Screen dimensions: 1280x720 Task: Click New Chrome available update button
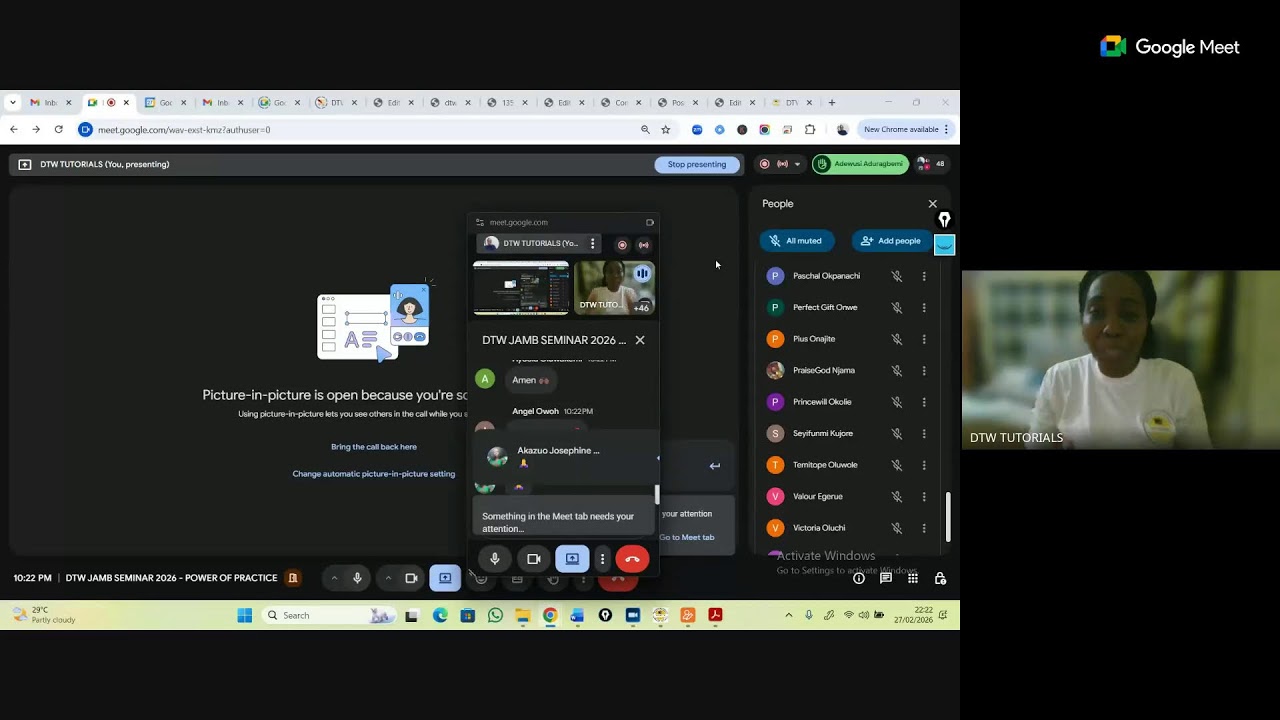pos(907,130)
